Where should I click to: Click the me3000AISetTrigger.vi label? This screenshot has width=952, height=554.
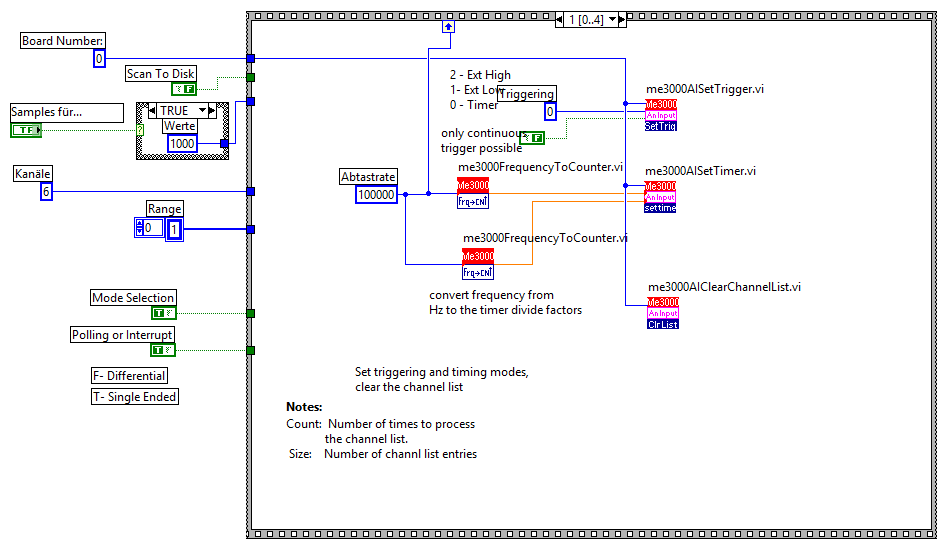click(x=705, y=89)
